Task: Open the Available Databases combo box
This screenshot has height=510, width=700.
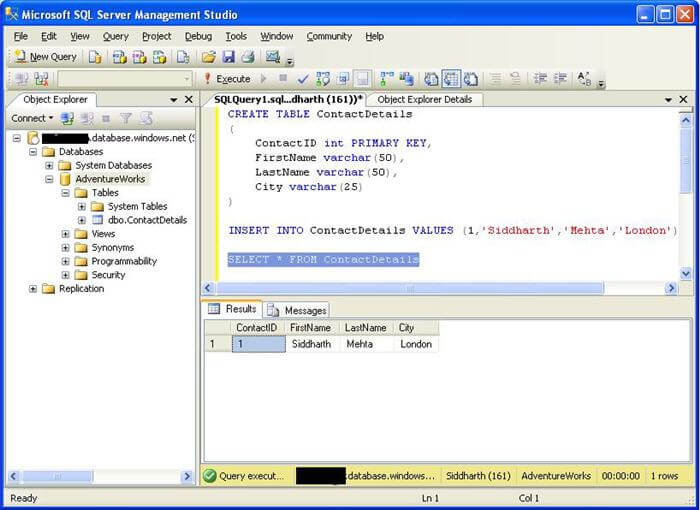Action: click(x=125, y=79)
